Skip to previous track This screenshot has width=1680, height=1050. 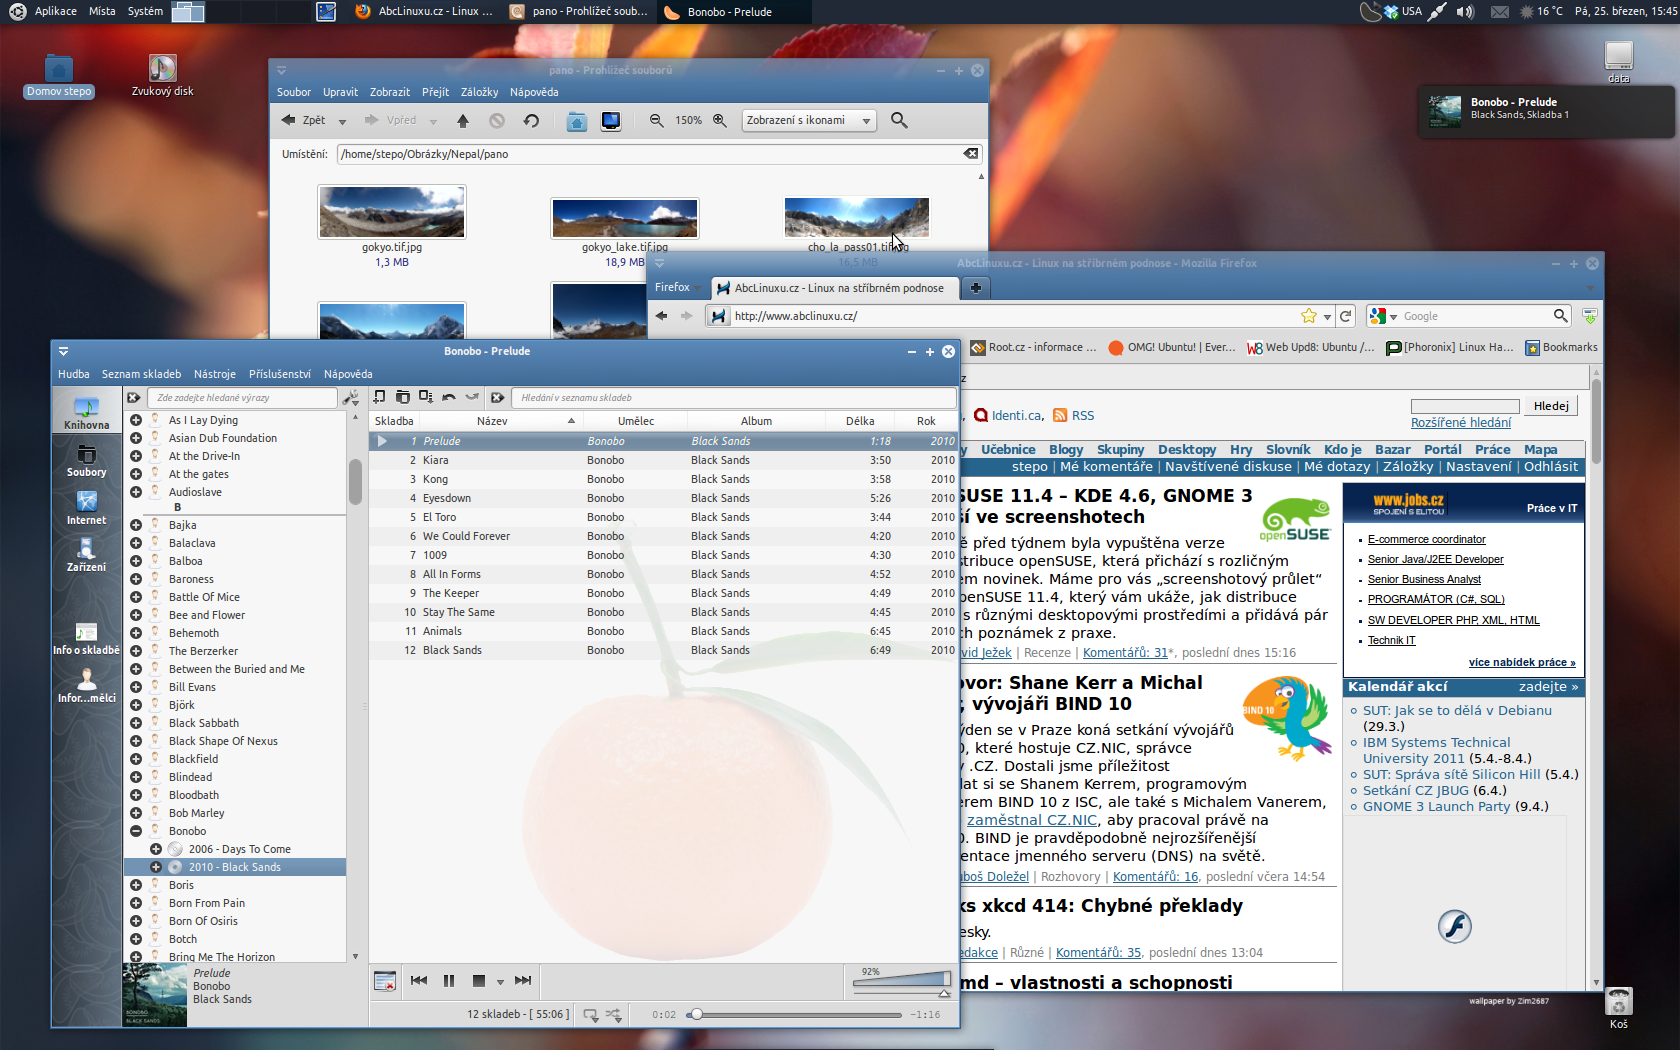pyautogui.click(x=419, y=980)
